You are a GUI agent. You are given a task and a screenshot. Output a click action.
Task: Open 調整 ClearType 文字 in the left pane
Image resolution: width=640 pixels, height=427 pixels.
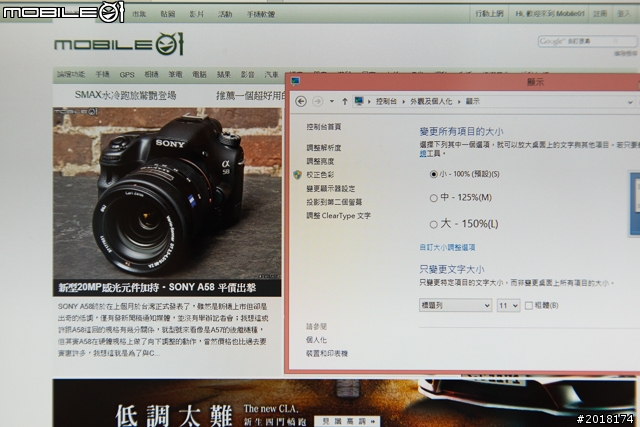(338, 216)
